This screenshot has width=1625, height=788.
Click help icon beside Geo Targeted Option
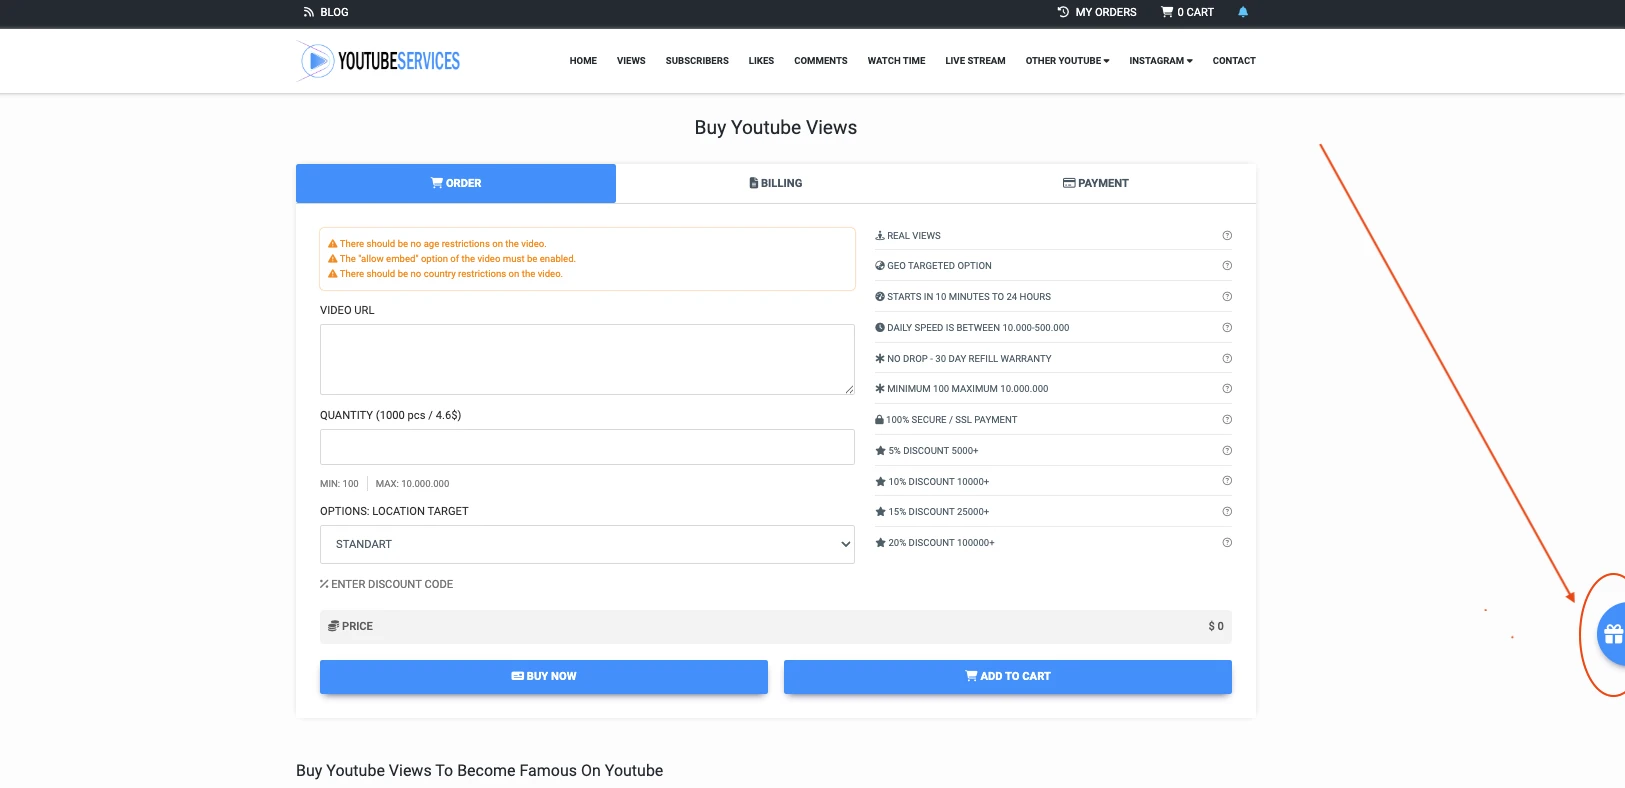(1227, 266)
